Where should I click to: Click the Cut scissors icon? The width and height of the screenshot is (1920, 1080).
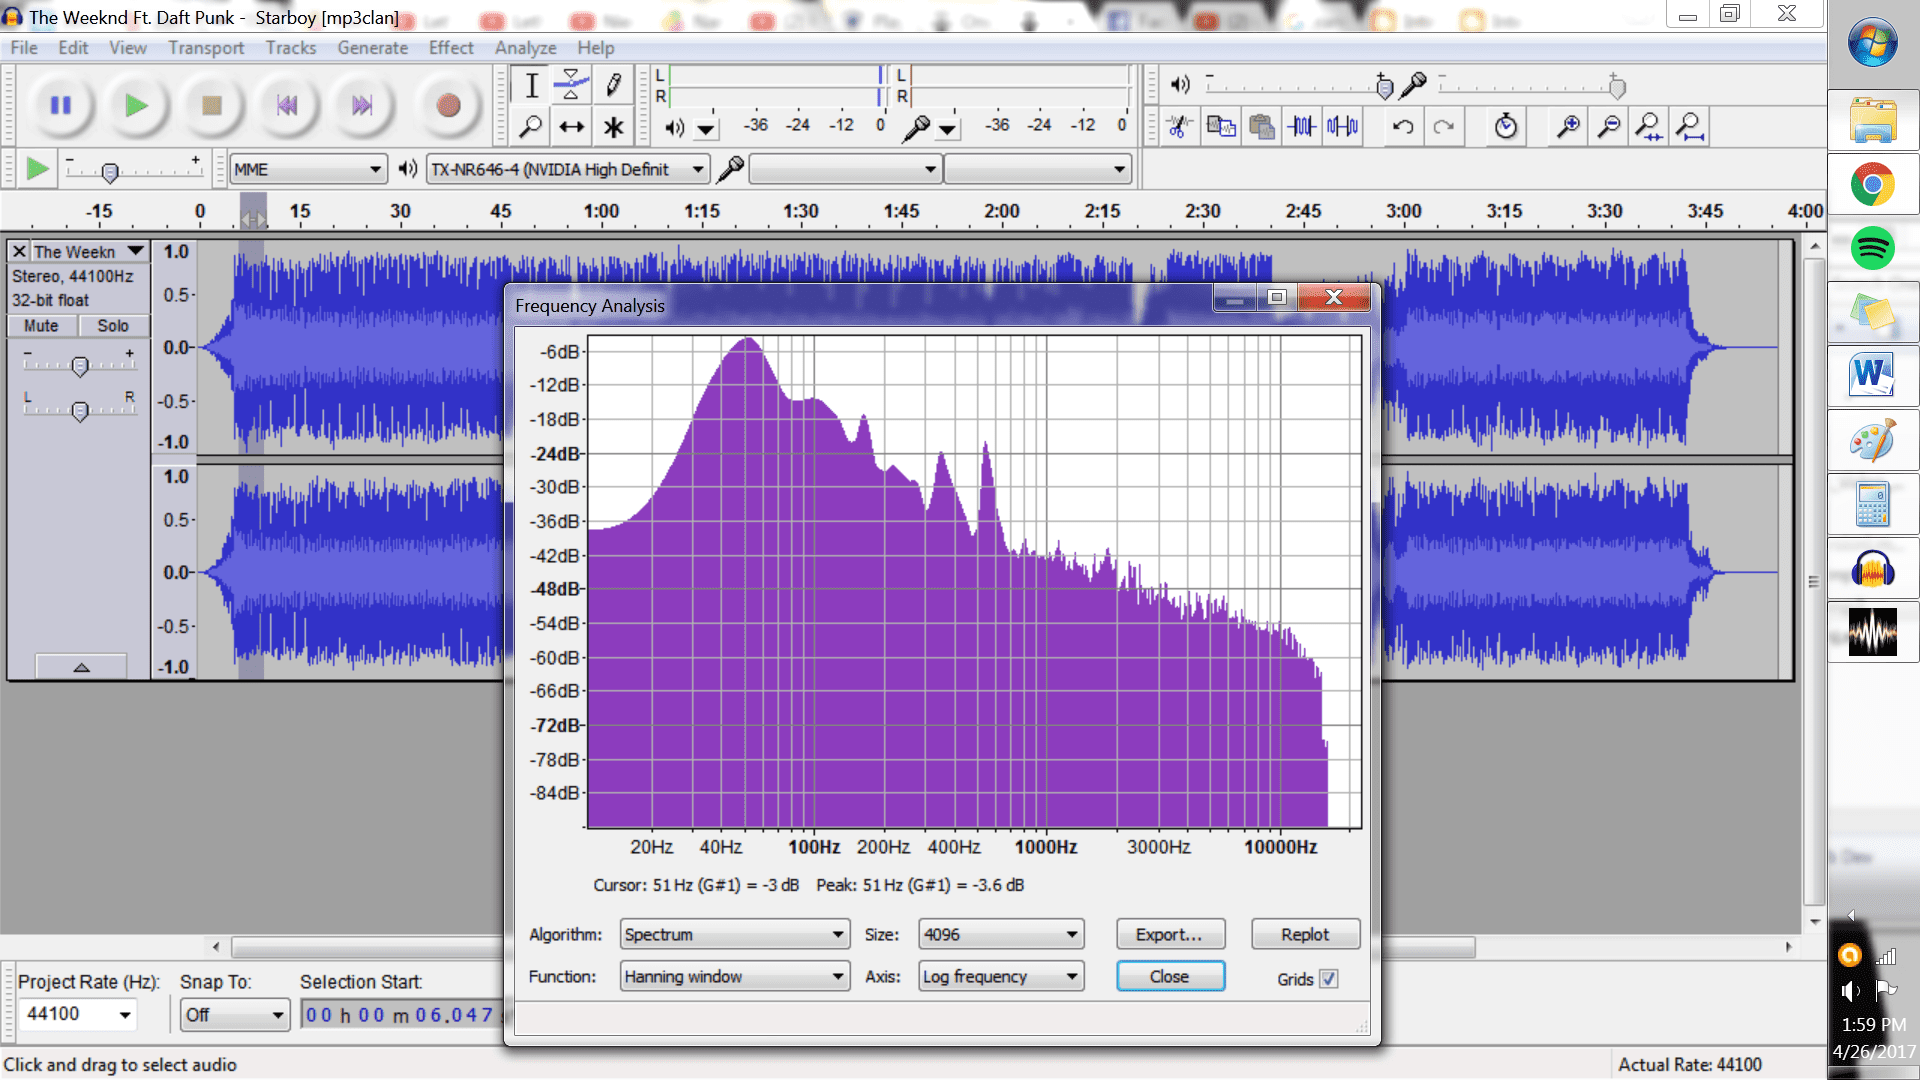(1179, 127)
